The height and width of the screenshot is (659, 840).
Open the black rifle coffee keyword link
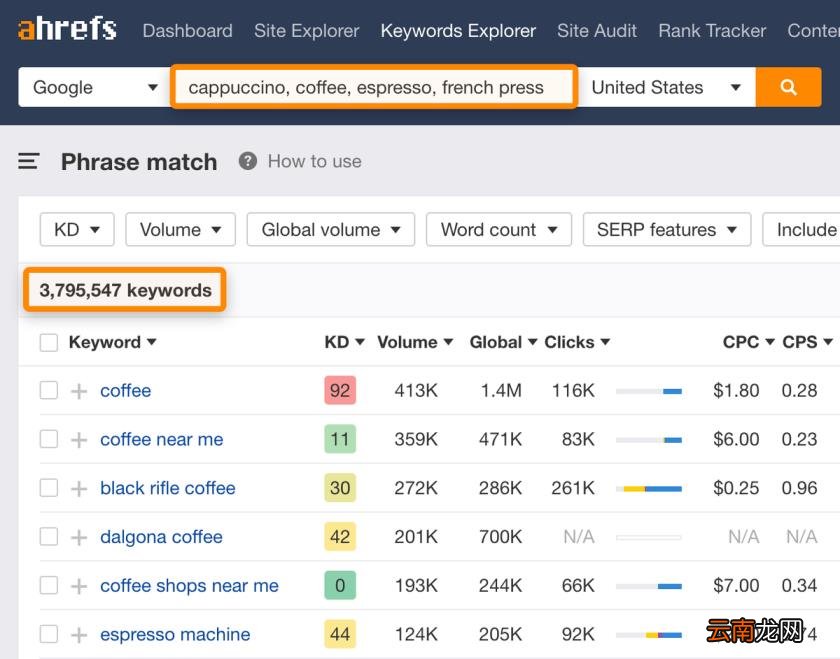click(168, 488)
